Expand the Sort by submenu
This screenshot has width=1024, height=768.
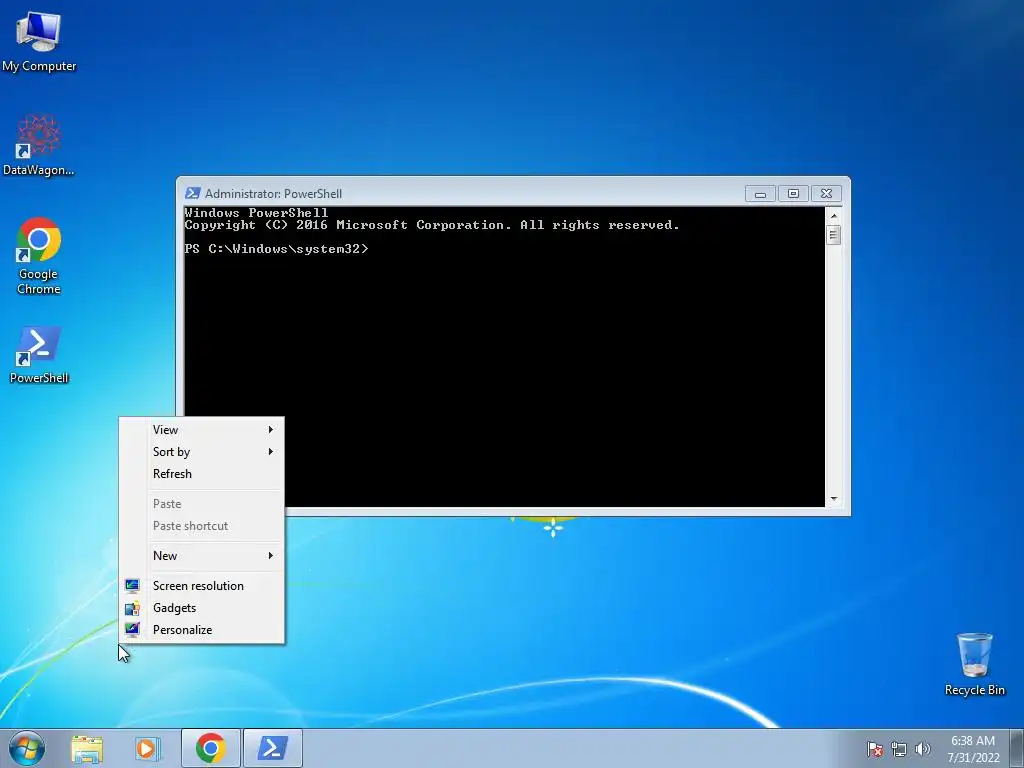[202, 452]
